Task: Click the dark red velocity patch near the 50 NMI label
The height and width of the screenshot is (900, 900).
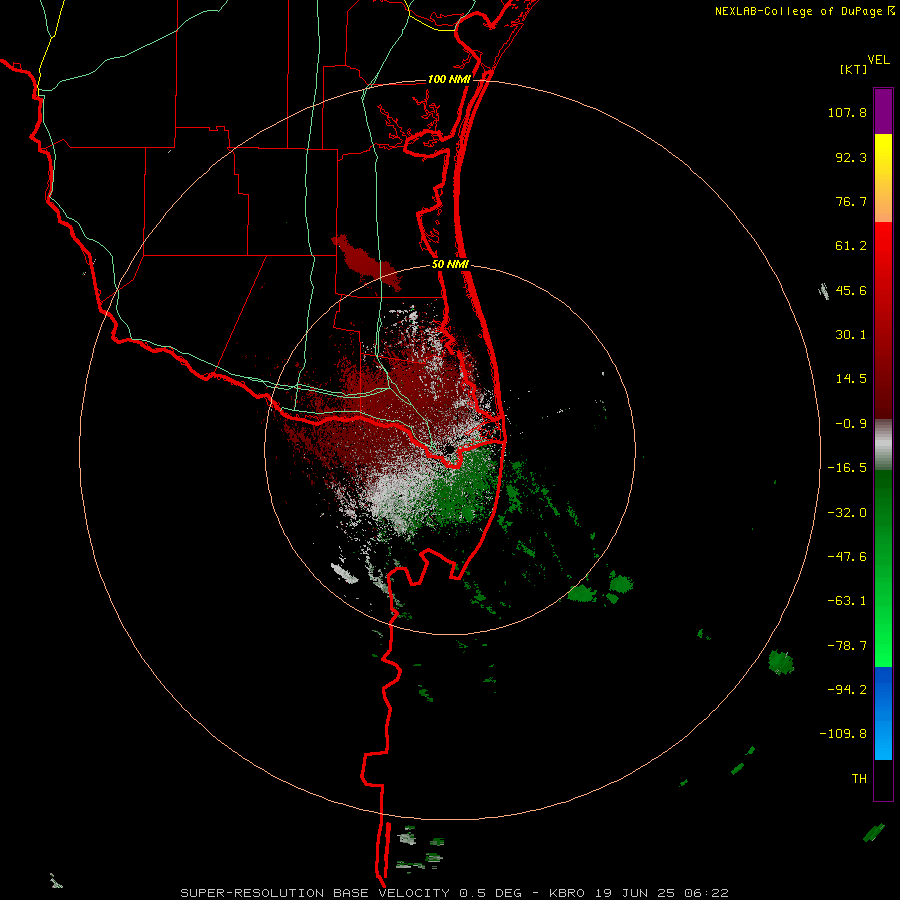Action: point(367,262)
